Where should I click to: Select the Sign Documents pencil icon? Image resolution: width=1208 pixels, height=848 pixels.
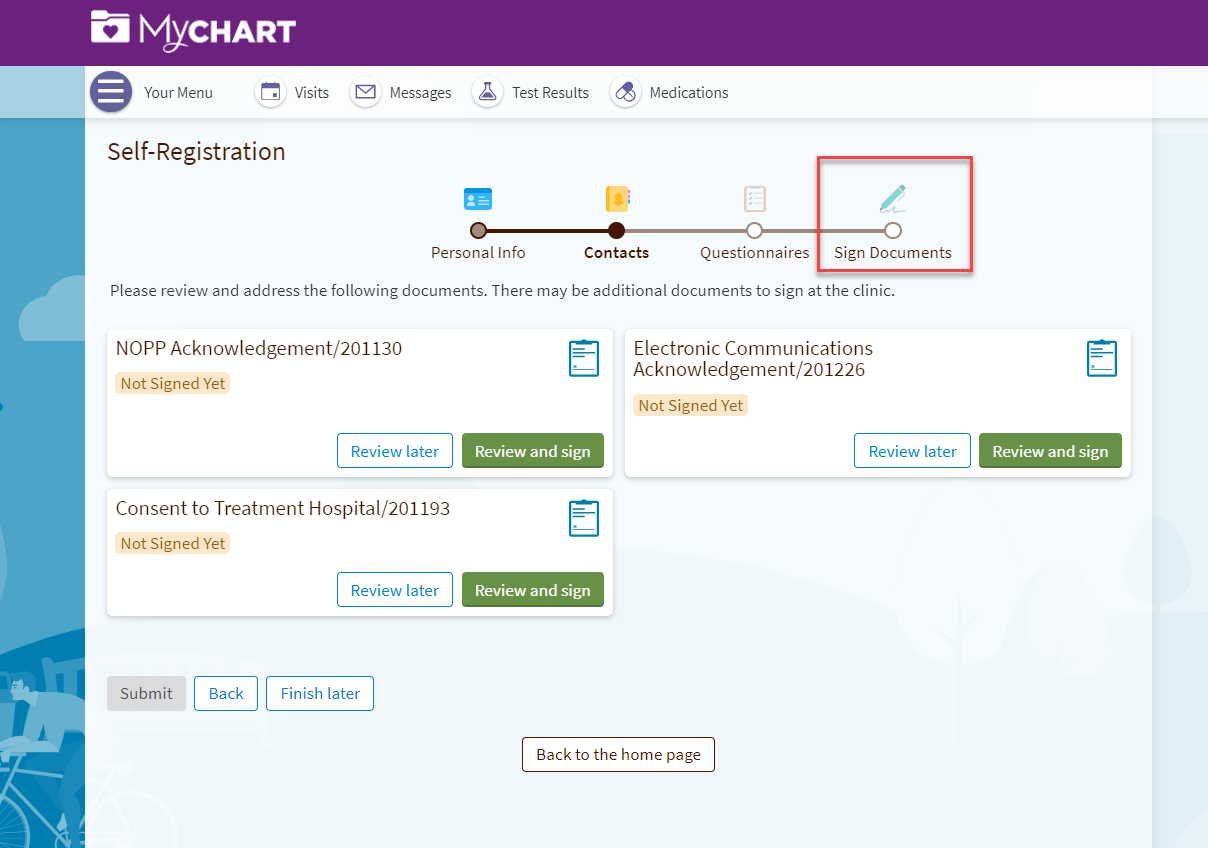coord(893,198)
